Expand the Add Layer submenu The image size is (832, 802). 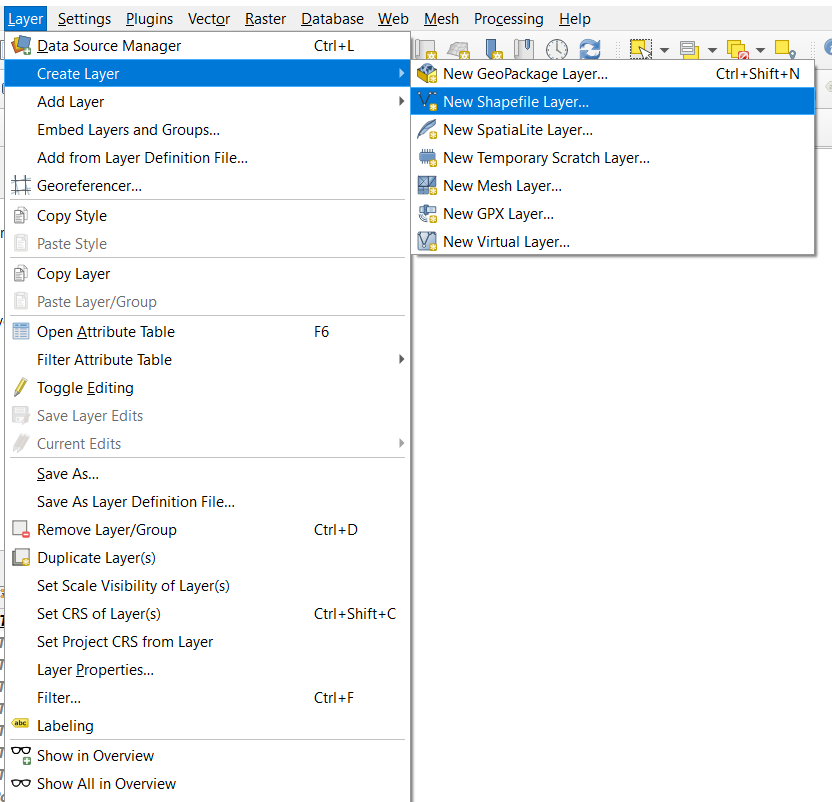click(70, 102)
